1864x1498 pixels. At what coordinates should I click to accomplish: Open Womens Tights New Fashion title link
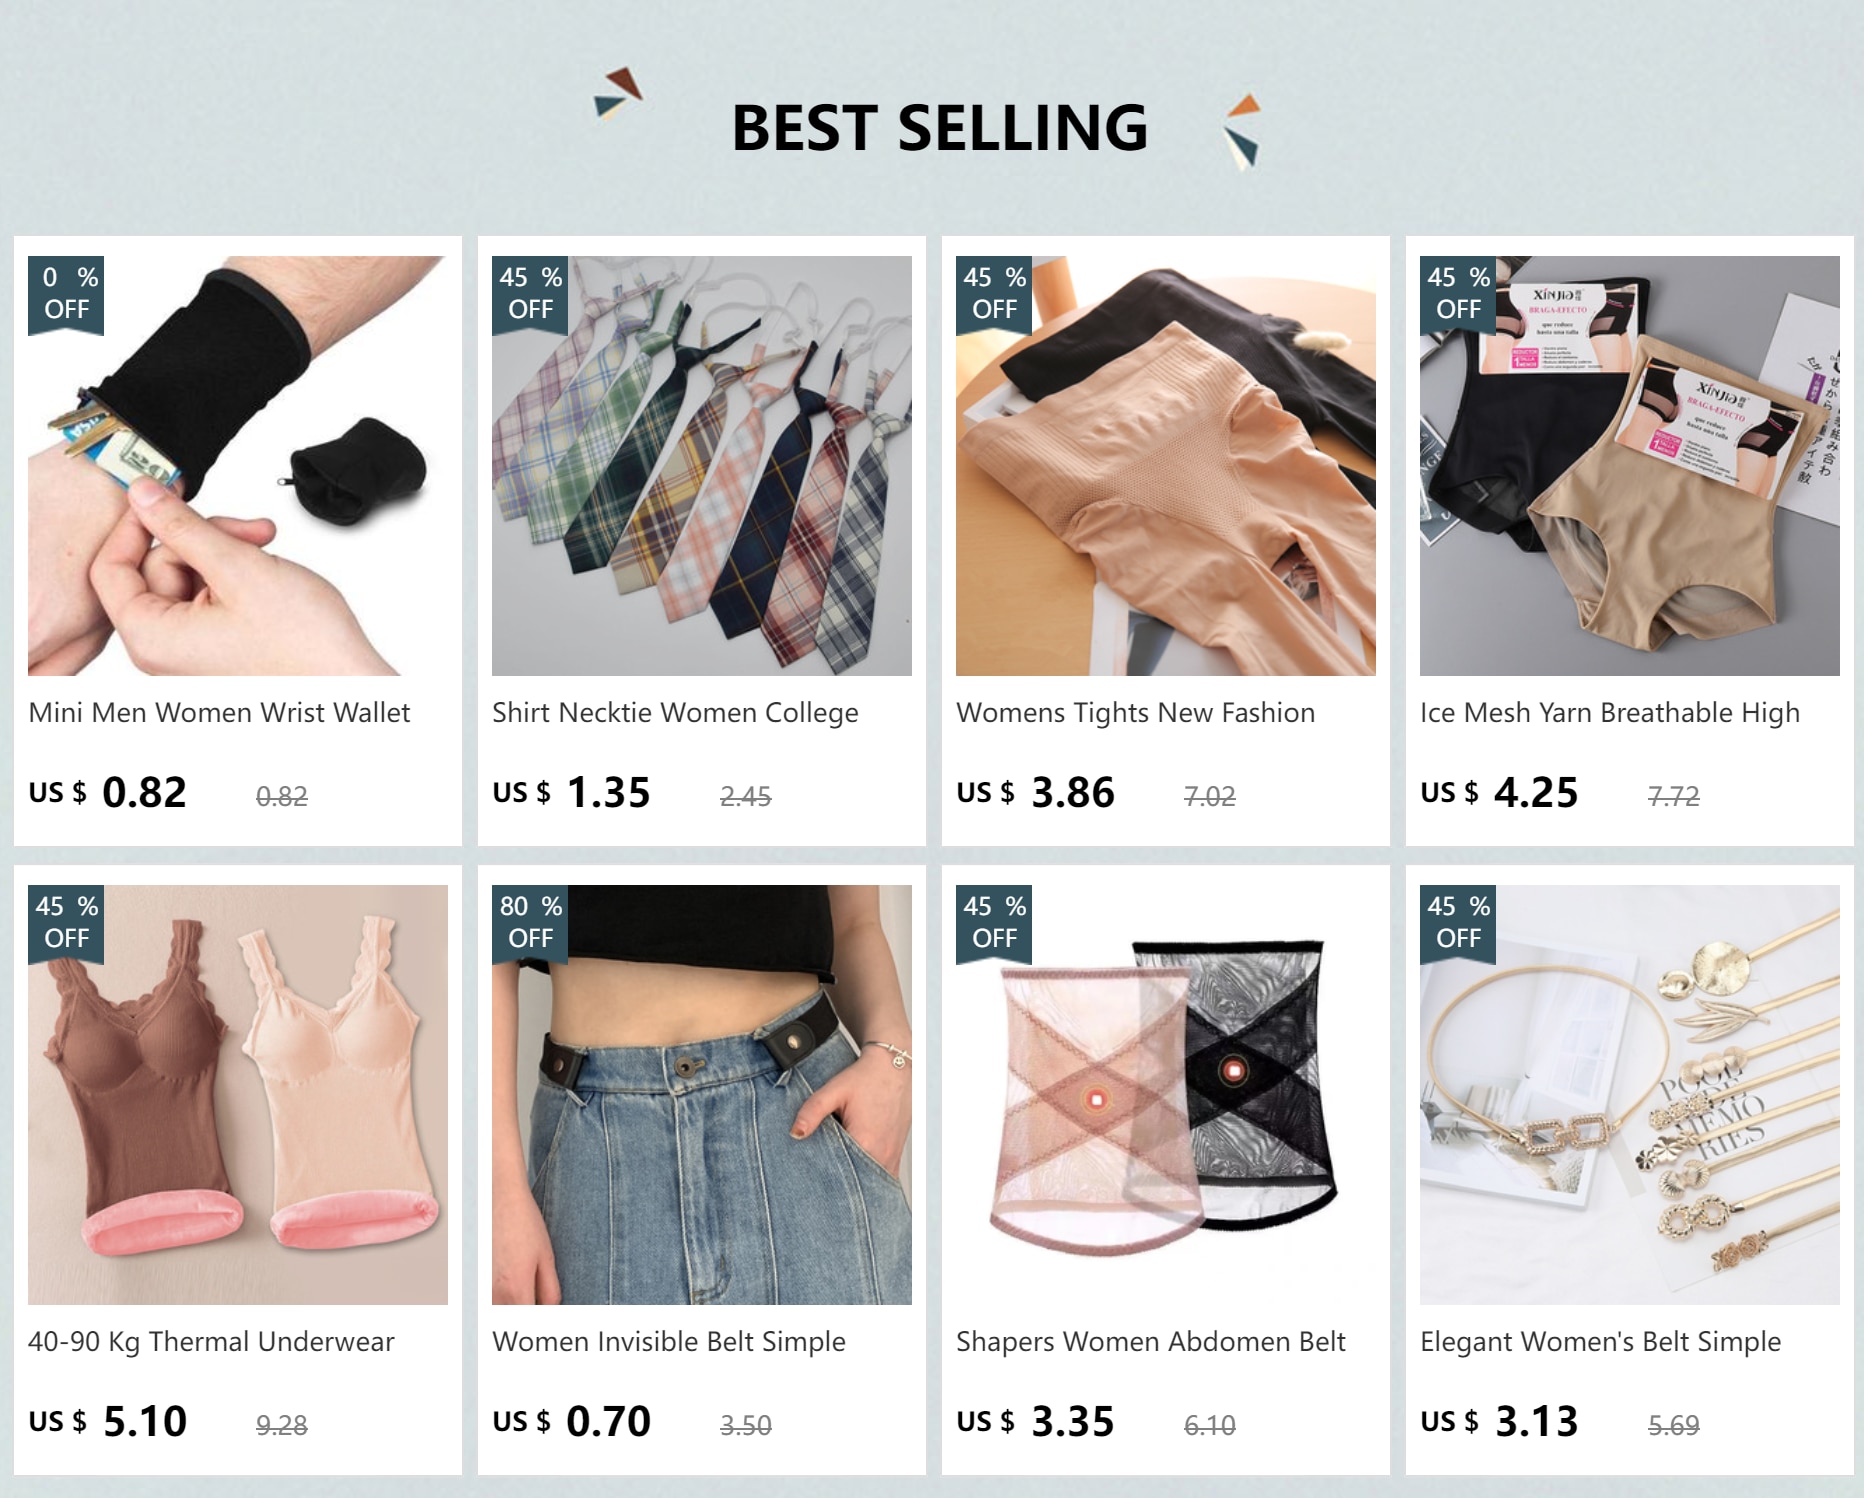pyautogui.click(x=1135, y=713)
